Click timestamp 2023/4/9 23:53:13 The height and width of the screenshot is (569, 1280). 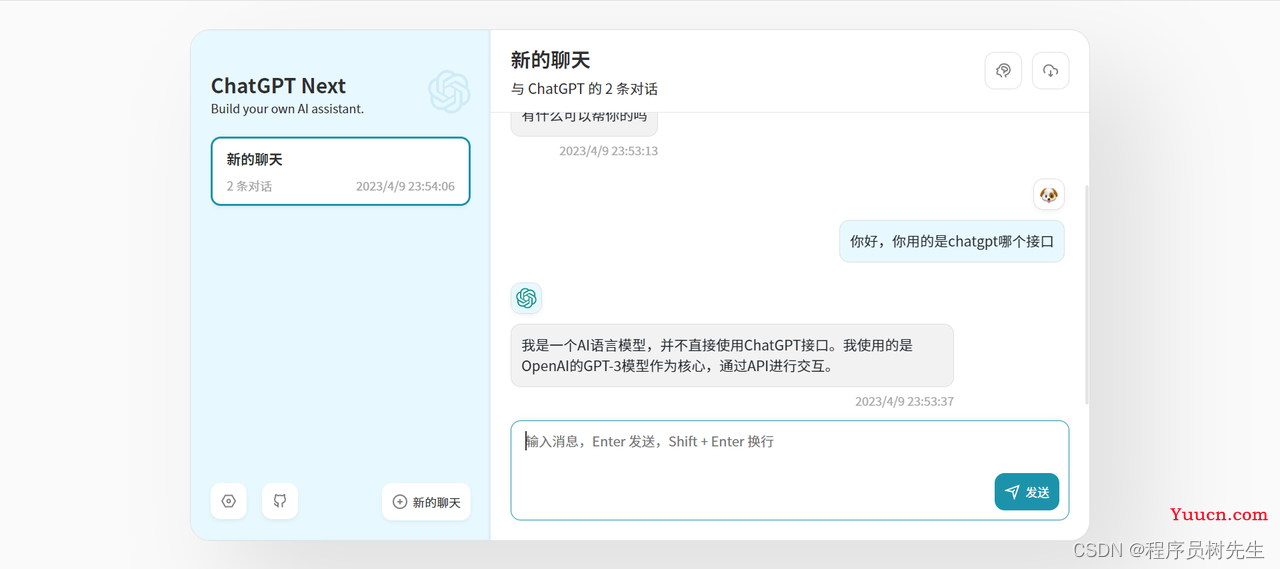[608, 151]
